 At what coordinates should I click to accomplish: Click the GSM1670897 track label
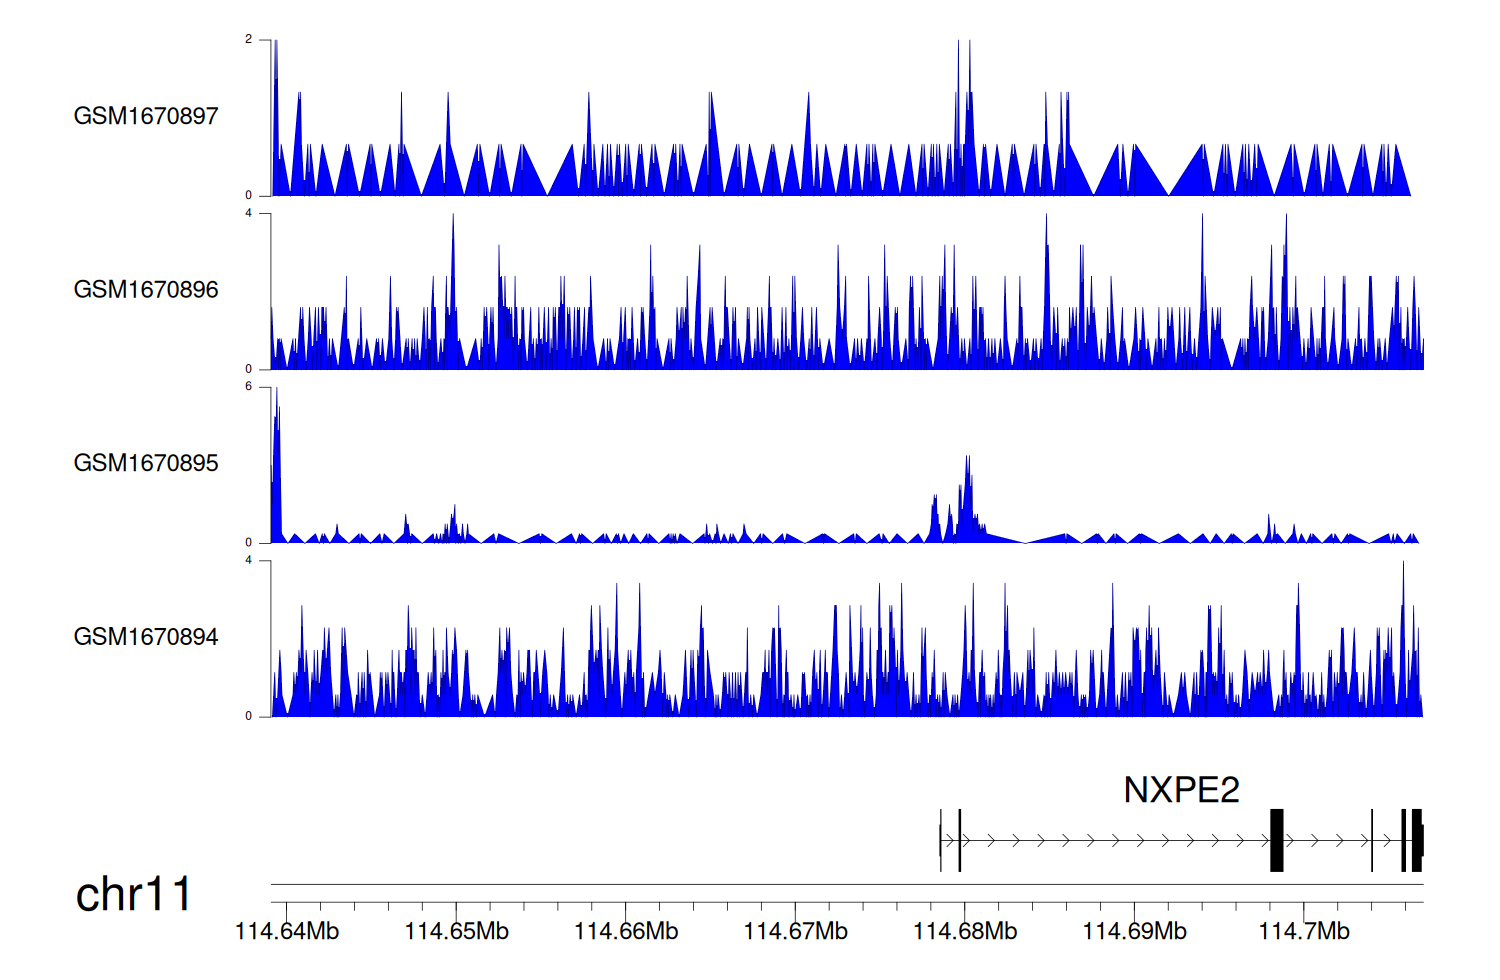[x=146, y=116]
